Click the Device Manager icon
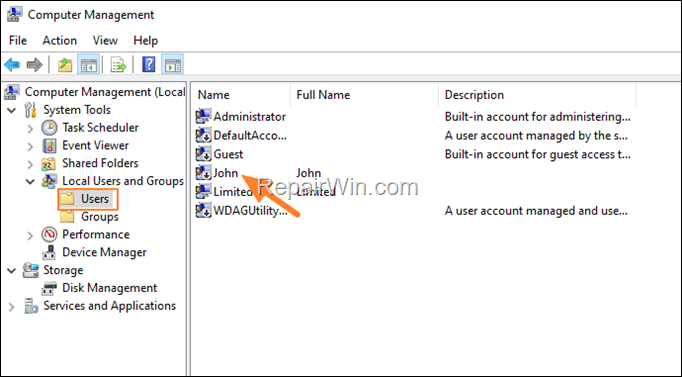Screen dimensions: 682x377 pos(49,253)
